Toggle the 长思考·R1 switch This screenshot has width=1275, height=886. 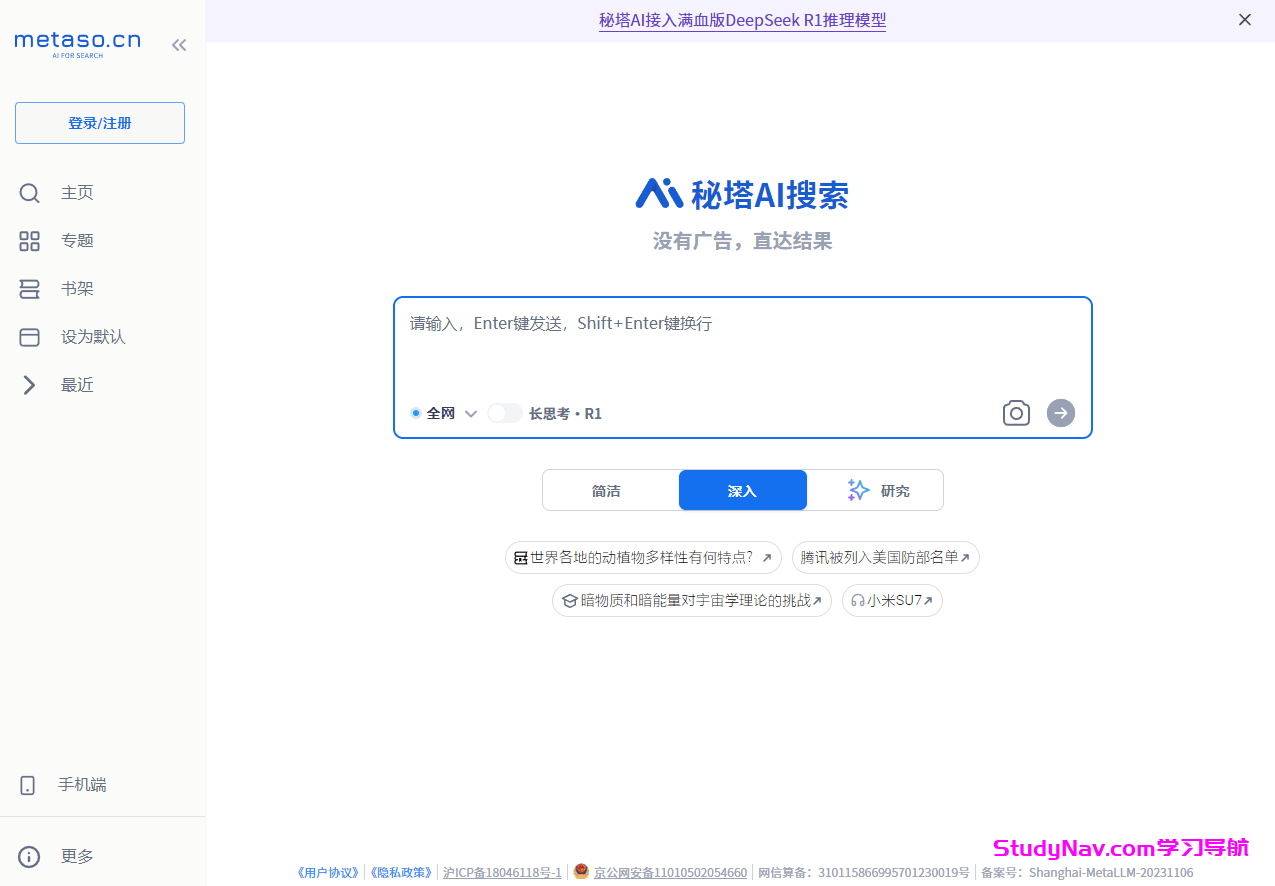[x=505, y=413]
